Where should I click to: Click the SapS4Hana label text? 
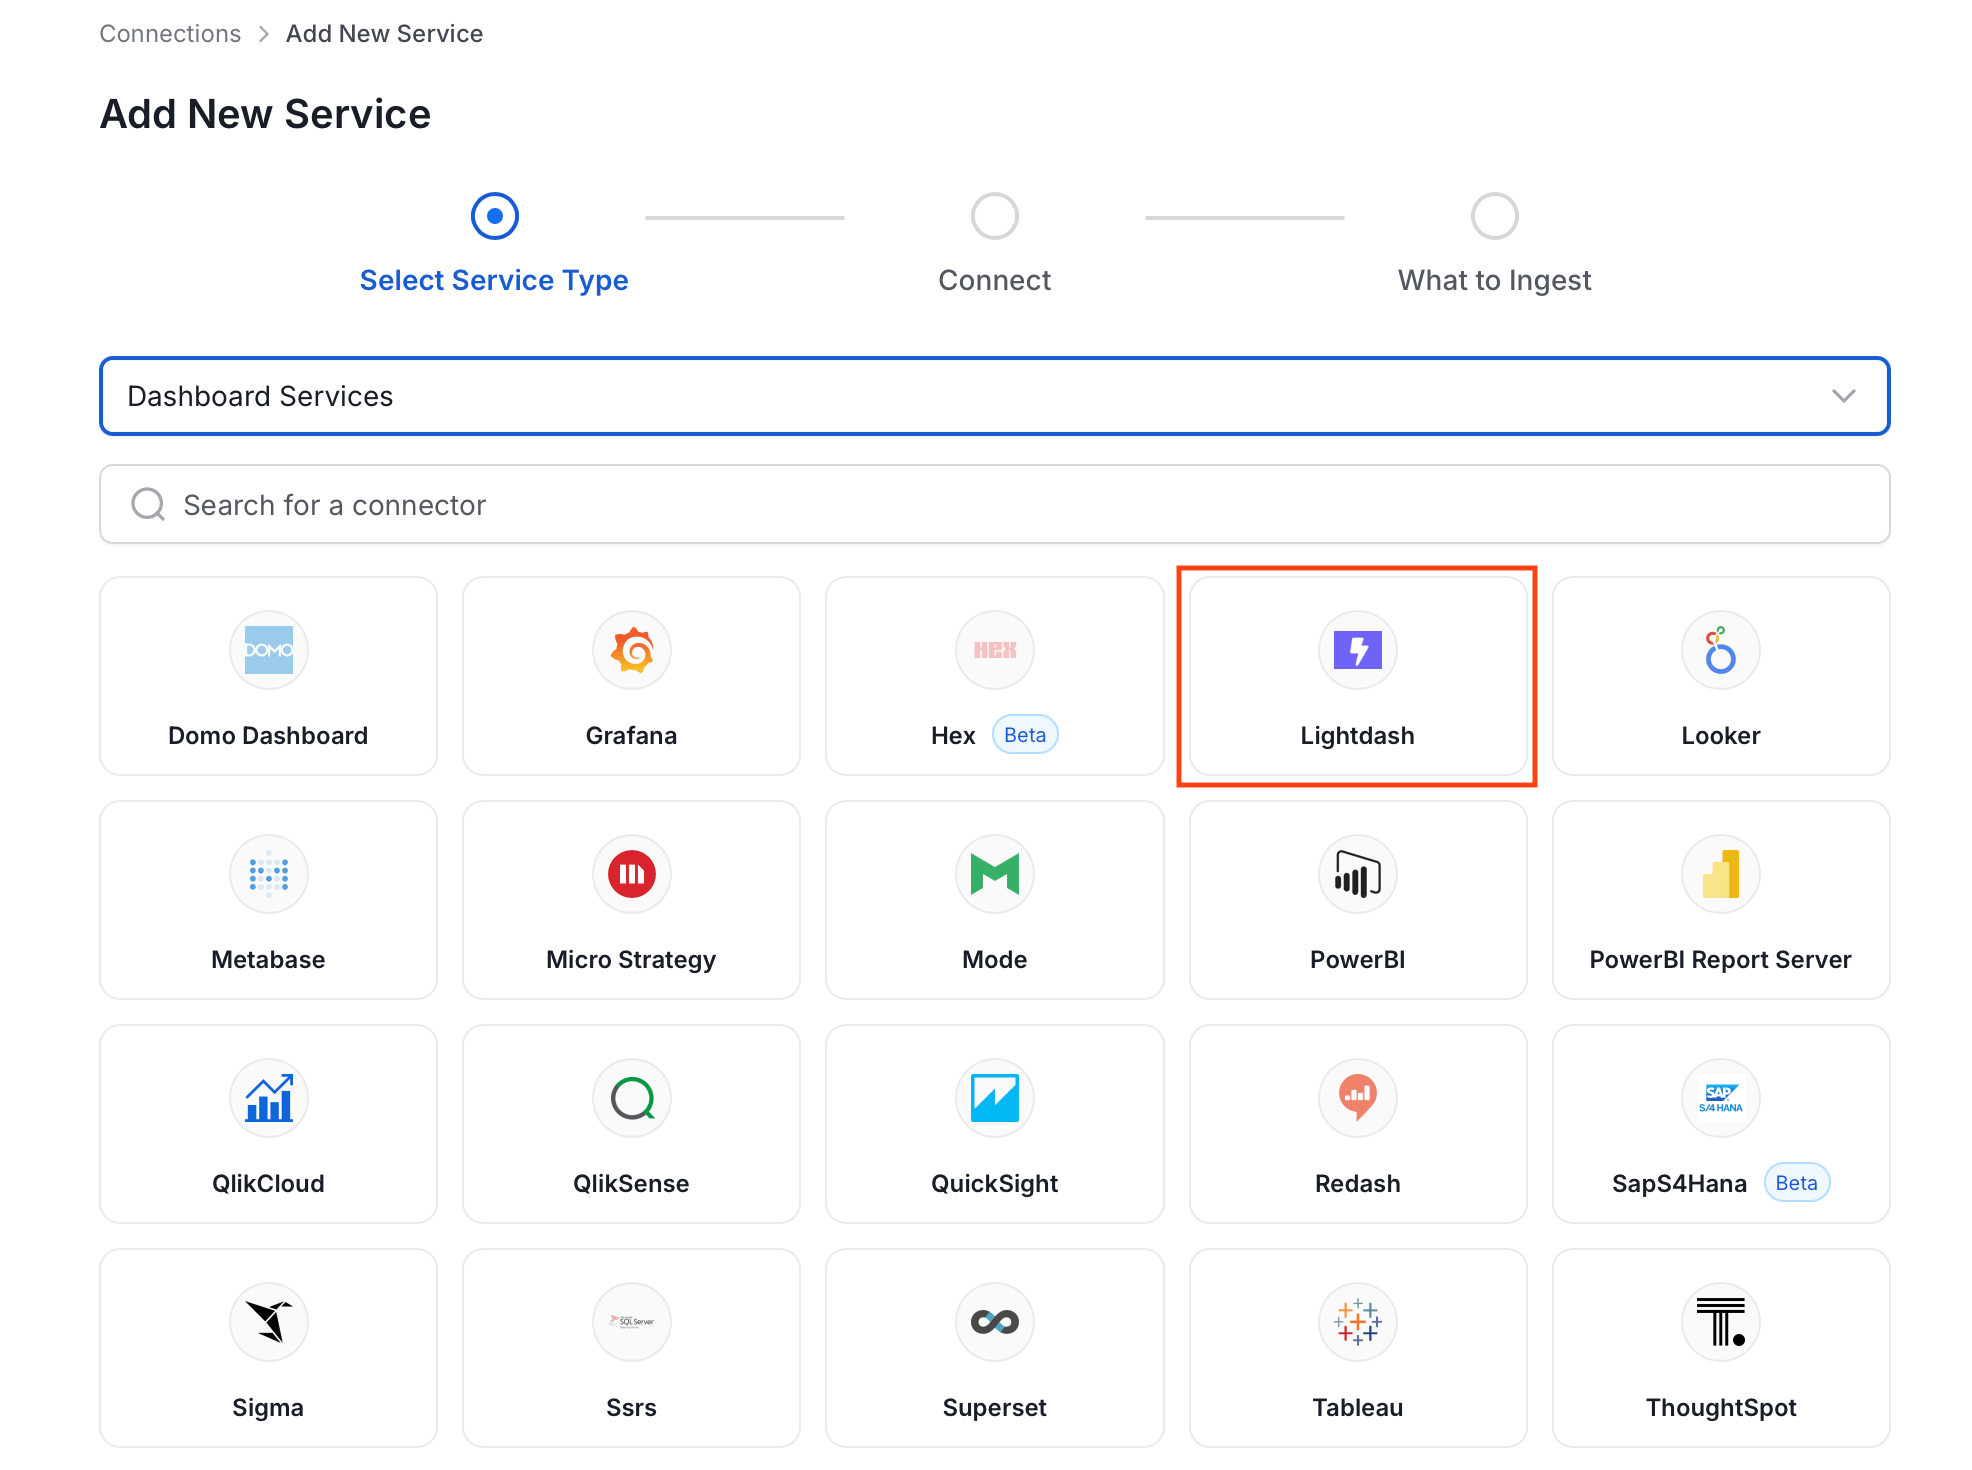click(x=1680, y=1184)
